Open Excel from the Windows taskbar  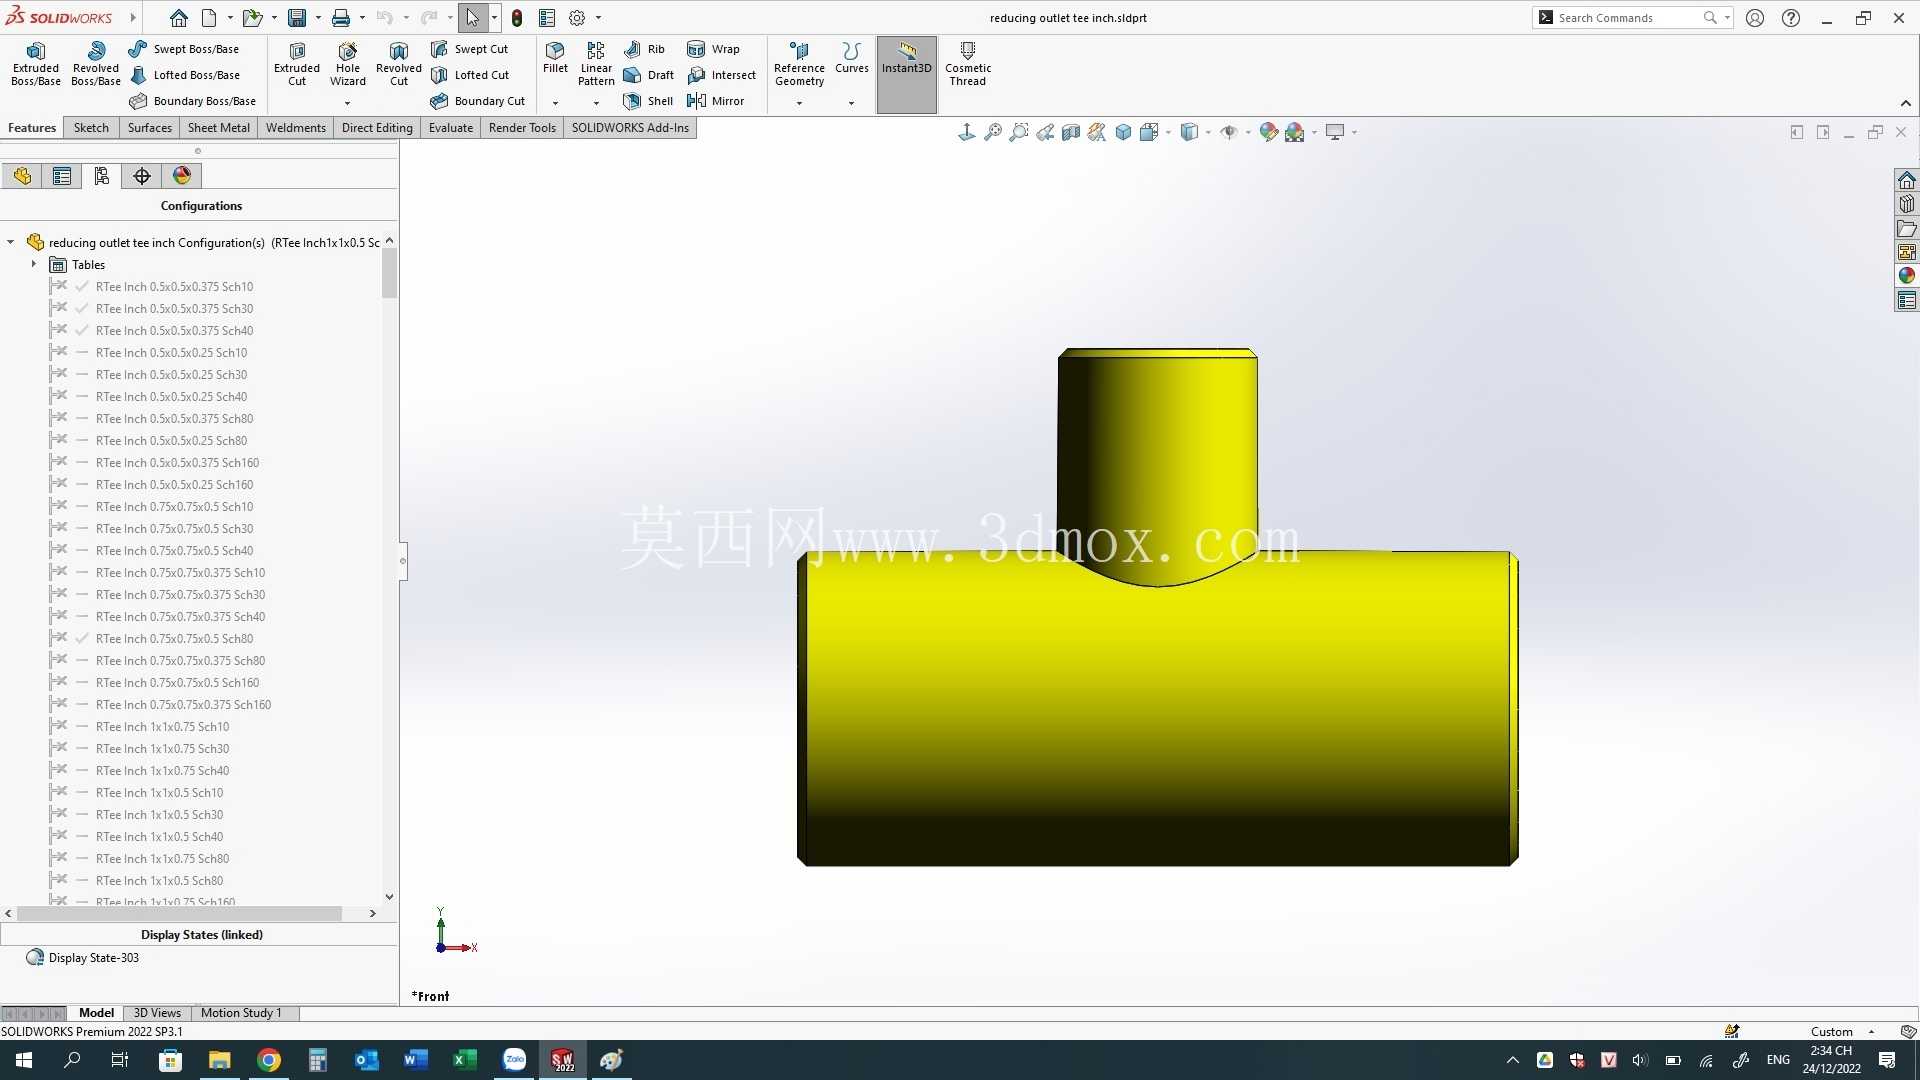point(465,1060)
